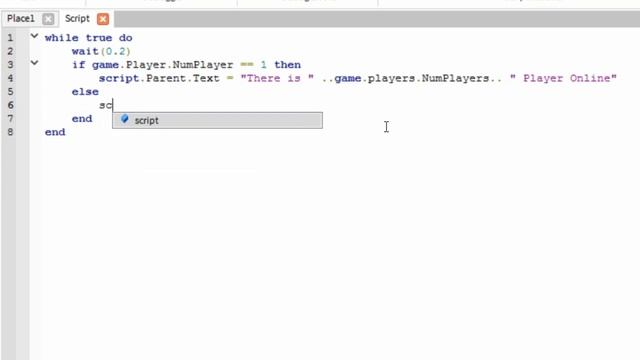
Task: Click 'NumPlayer' in the if condition
Action: click(x=203, y=65)
